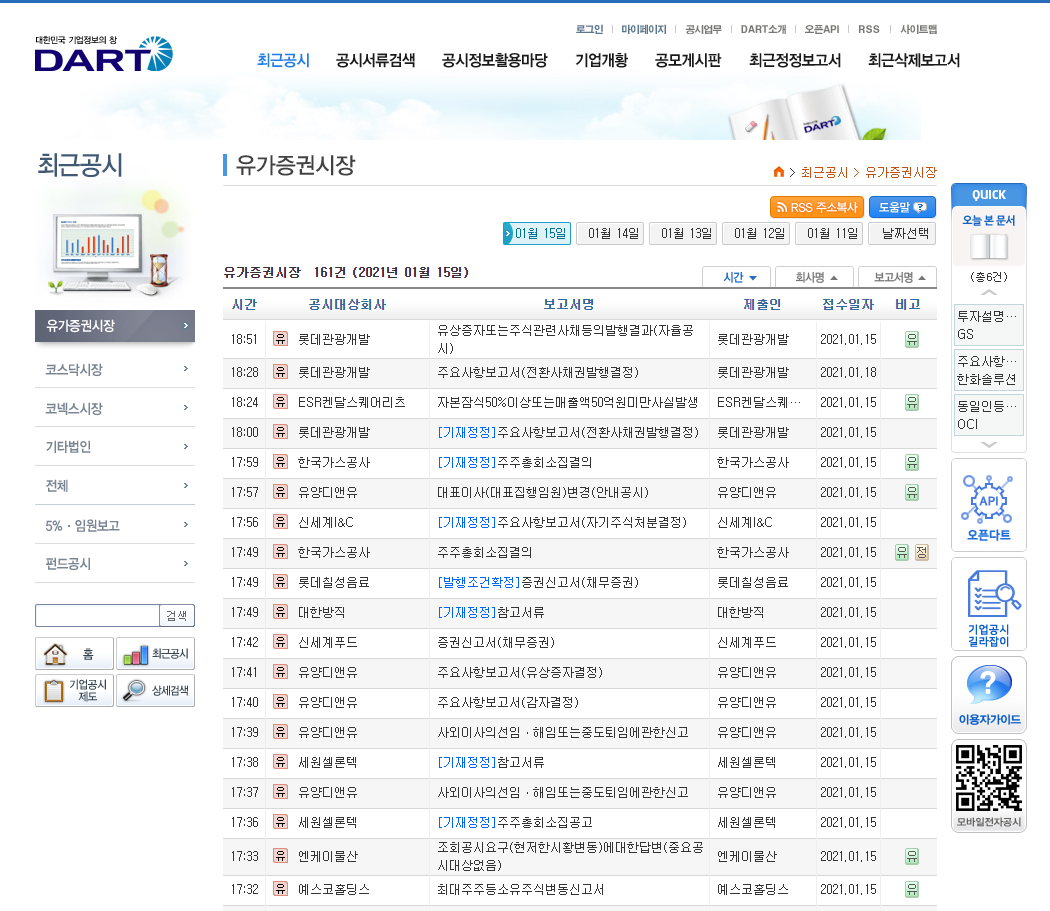Click the 유 market icon beside 롯데칠성음료
Viewport: 1050px width, 911px height.
click(281, 582)
